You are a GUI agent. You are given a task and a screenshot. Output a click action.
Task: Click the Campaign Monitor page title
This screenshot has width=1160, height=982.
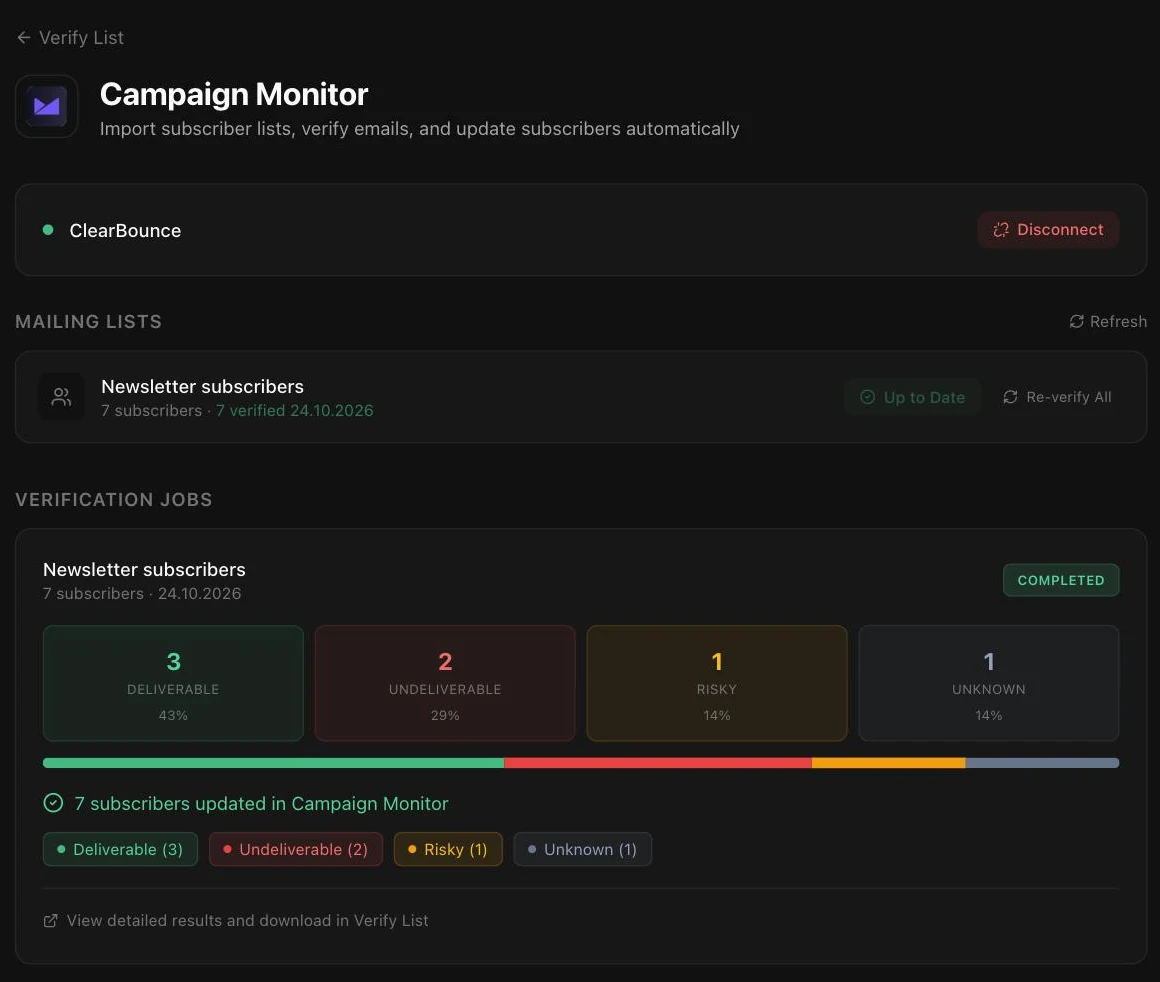coord(234,95)
